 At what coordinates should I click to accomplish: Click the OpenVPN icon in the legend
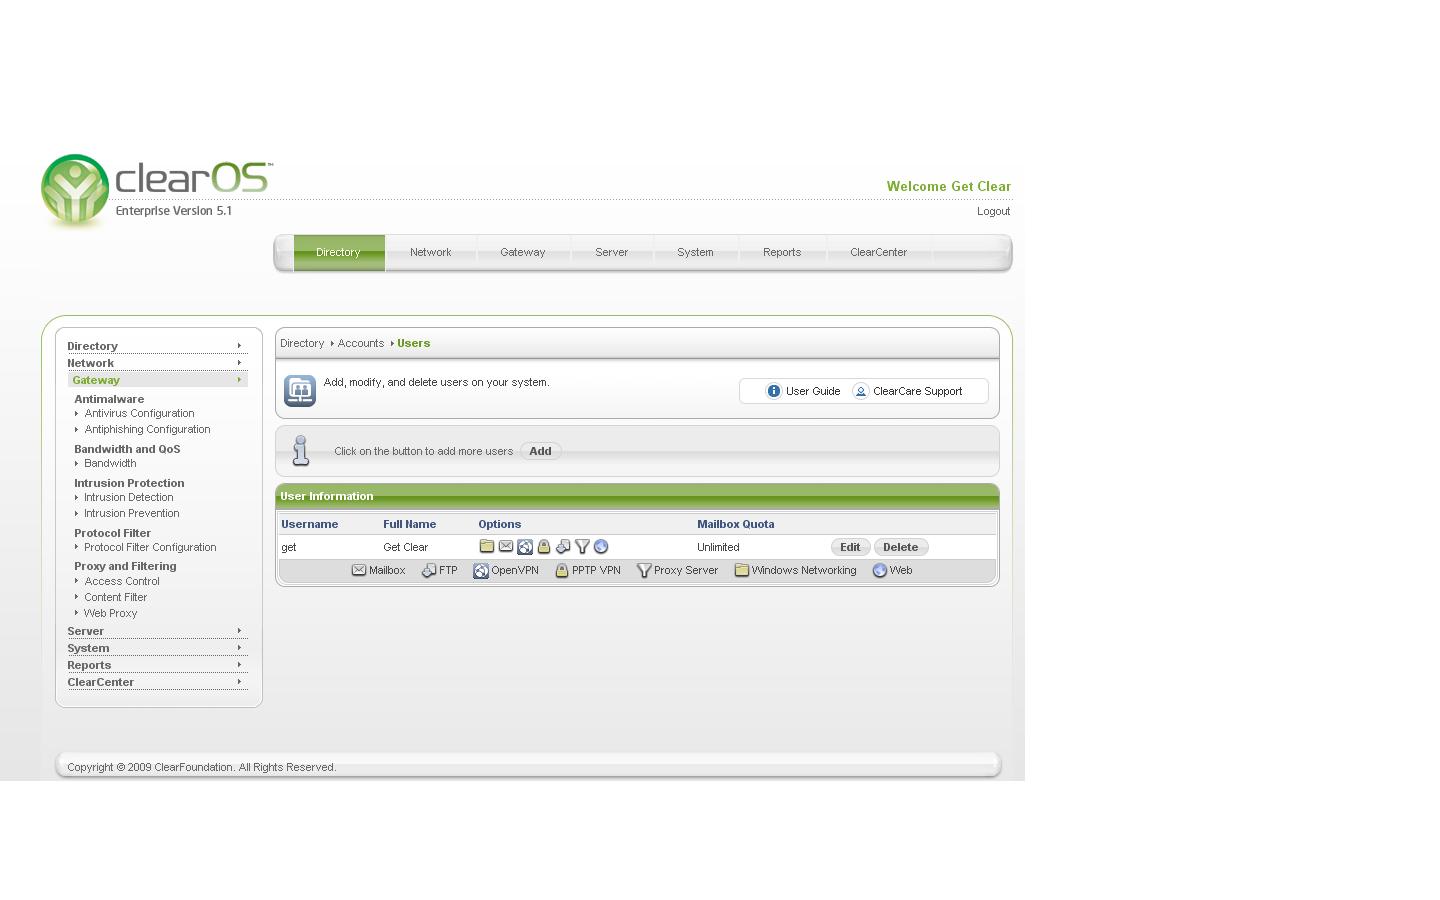pos(481,571)
